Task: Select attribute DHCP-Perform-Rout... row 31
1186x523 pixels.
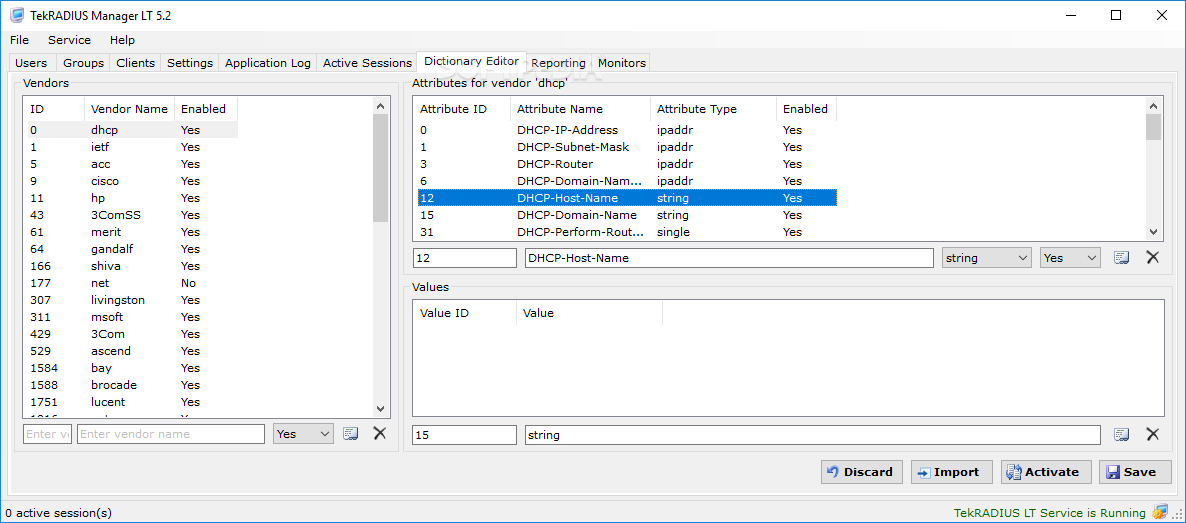Action: pyautogui.click(x=627, y=232)
